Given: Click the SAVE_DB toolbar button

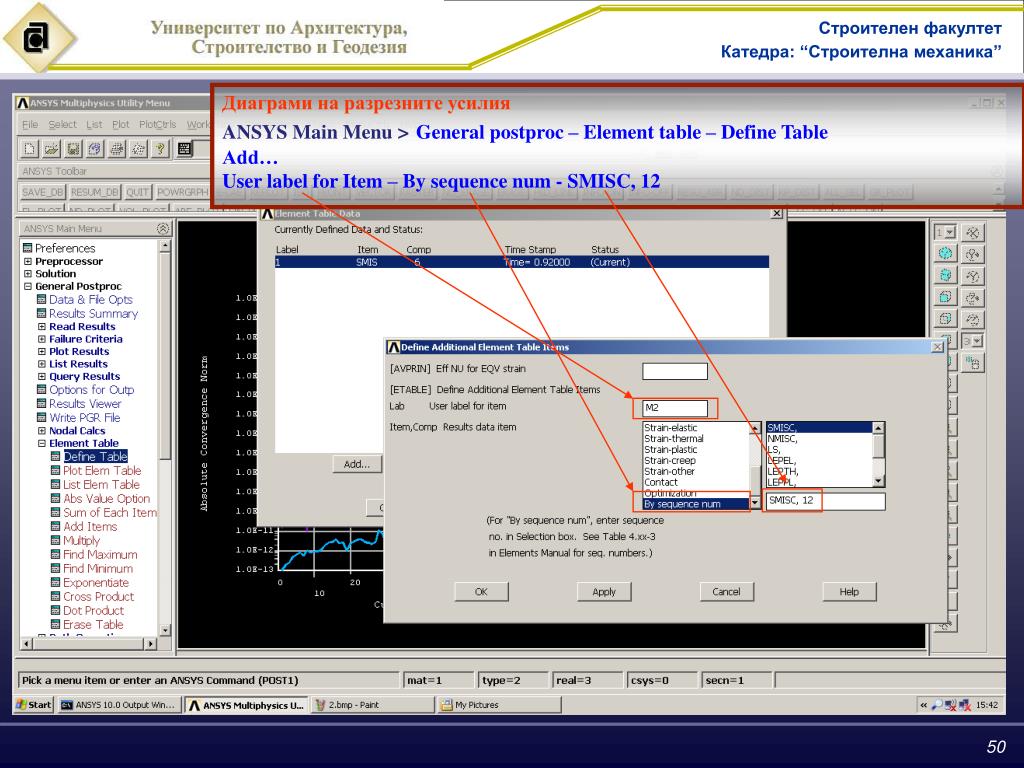Looking at the screenshot, I should tap(42, 192).
